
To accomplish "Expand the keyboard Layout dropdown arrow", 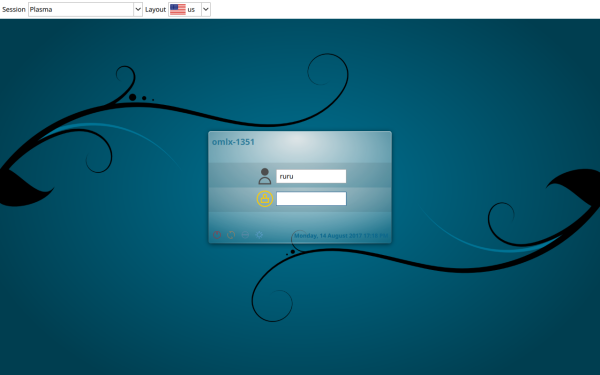I will [x=206, y=10].
